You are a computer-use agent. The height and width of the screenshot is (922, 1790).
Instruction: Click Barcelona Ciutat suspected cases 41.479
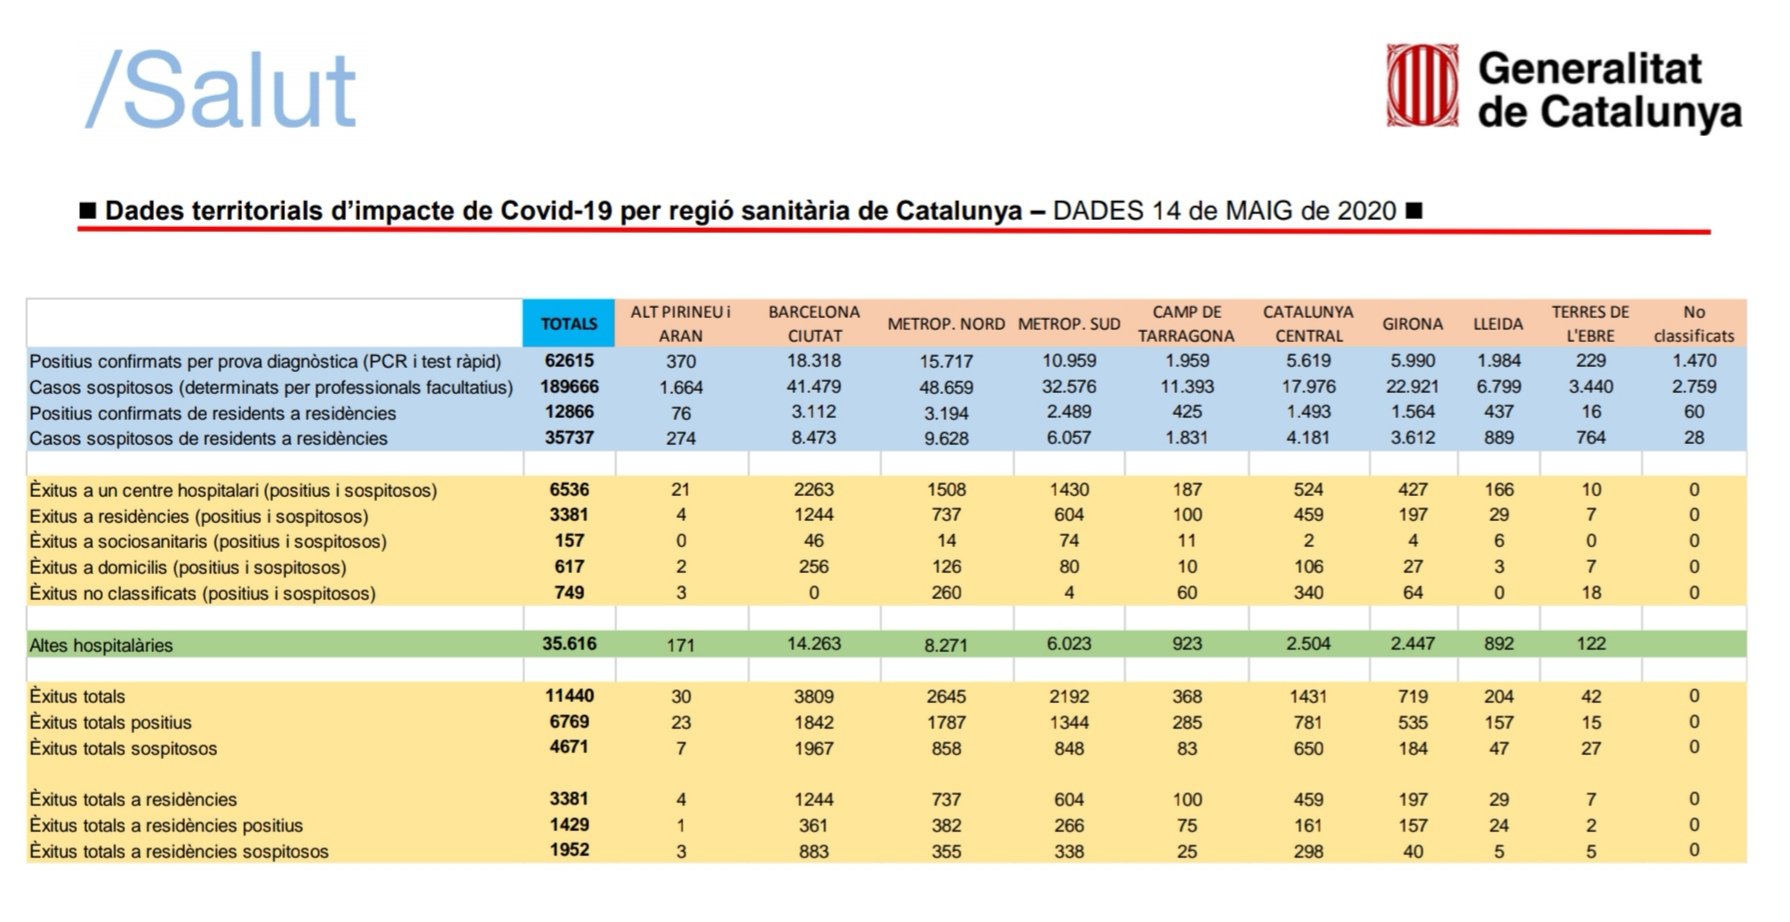814,386
